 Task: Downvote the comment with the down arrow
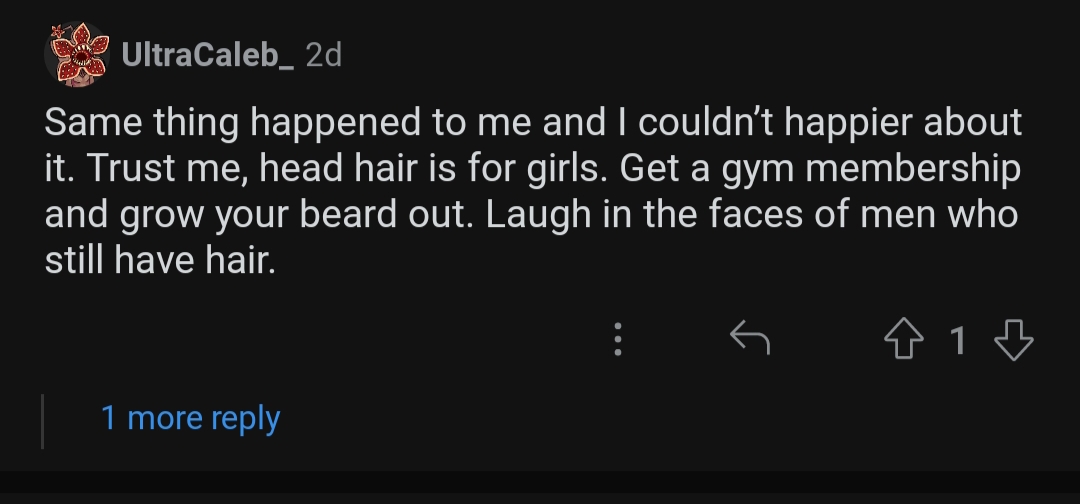click(1014, 339)
